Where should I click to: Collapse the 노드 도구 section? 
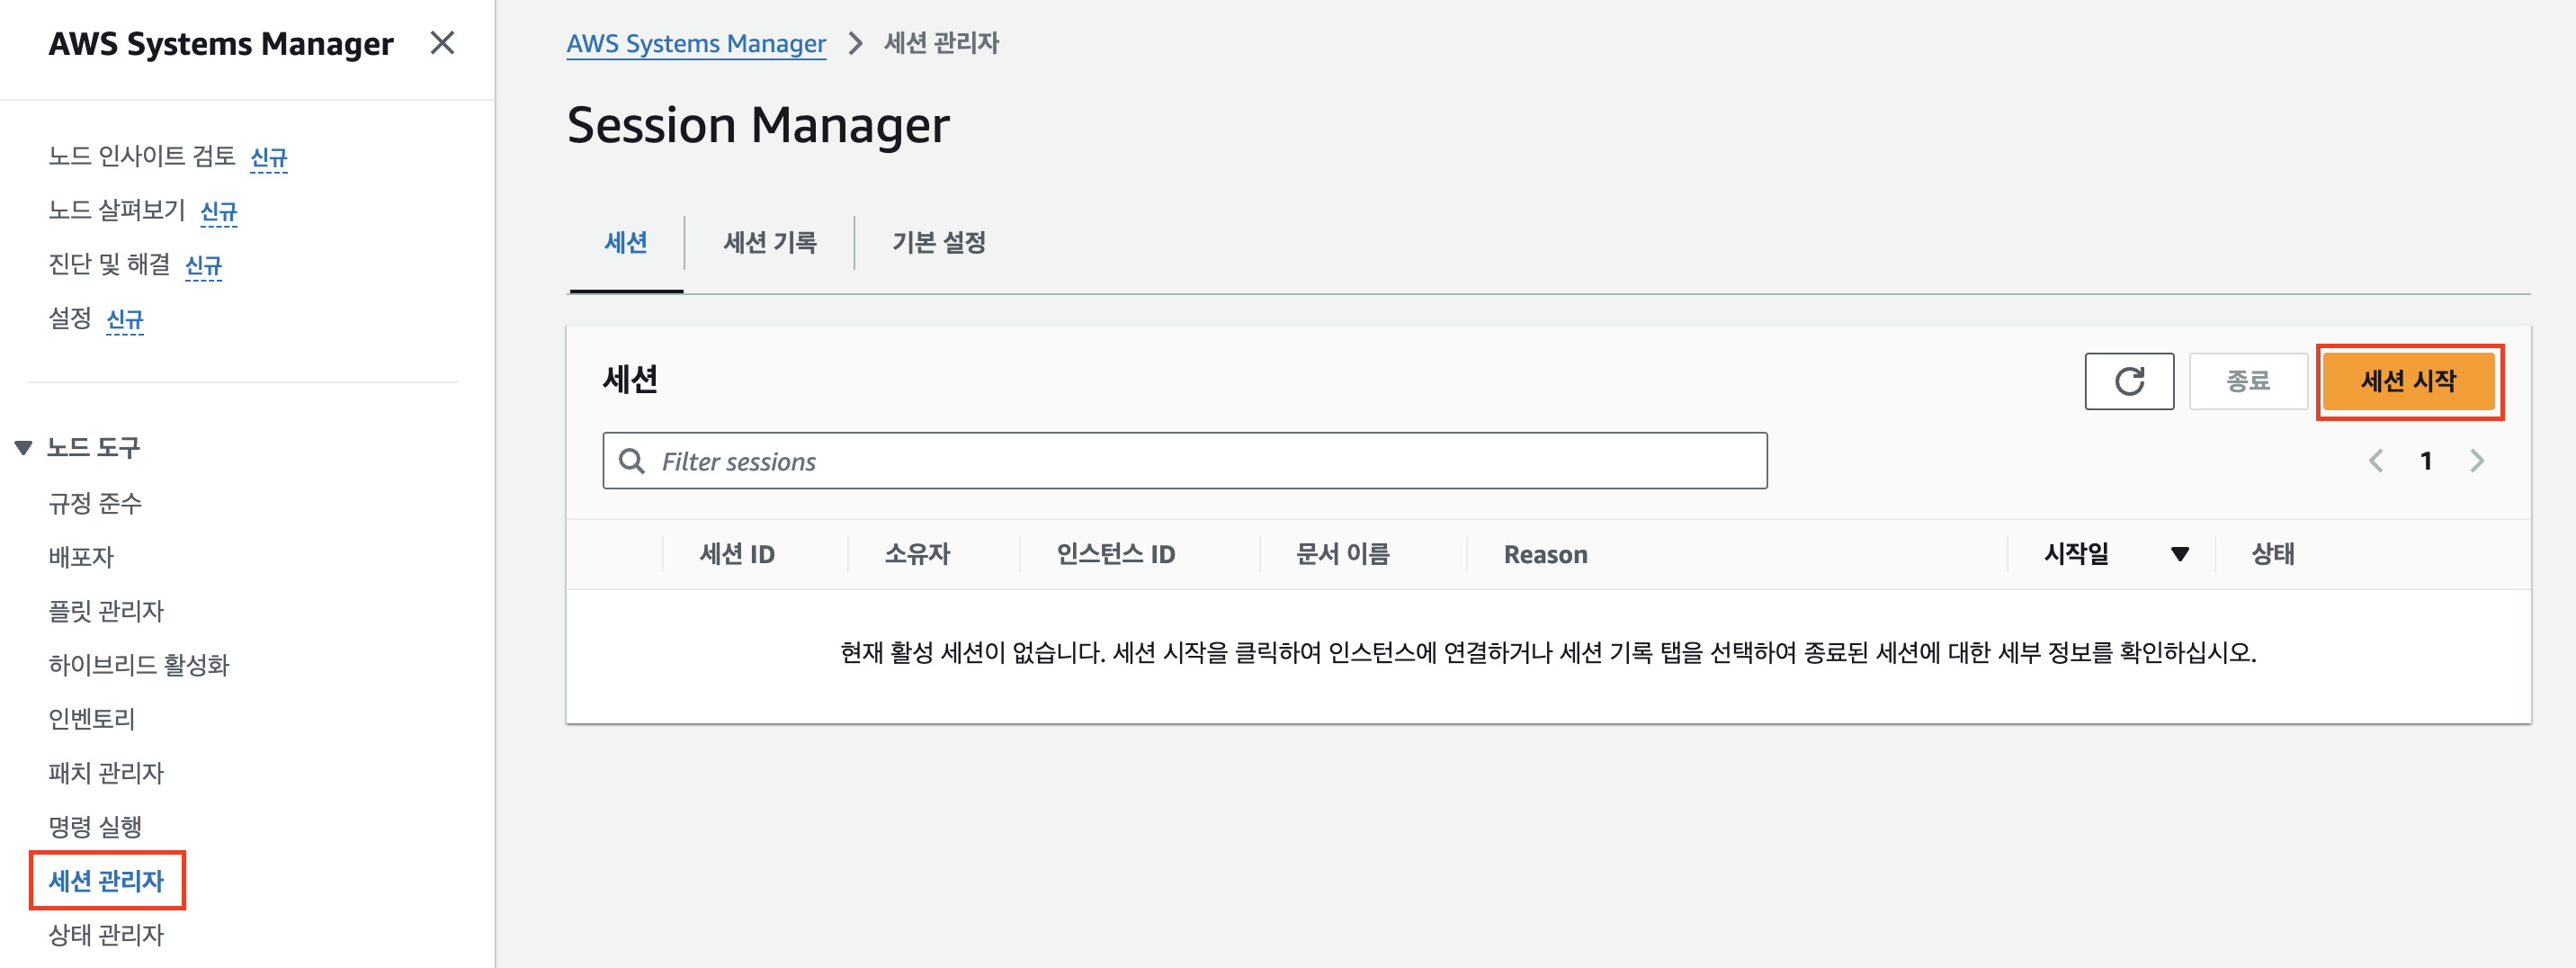pyautogui.click(x=24, y=447)
